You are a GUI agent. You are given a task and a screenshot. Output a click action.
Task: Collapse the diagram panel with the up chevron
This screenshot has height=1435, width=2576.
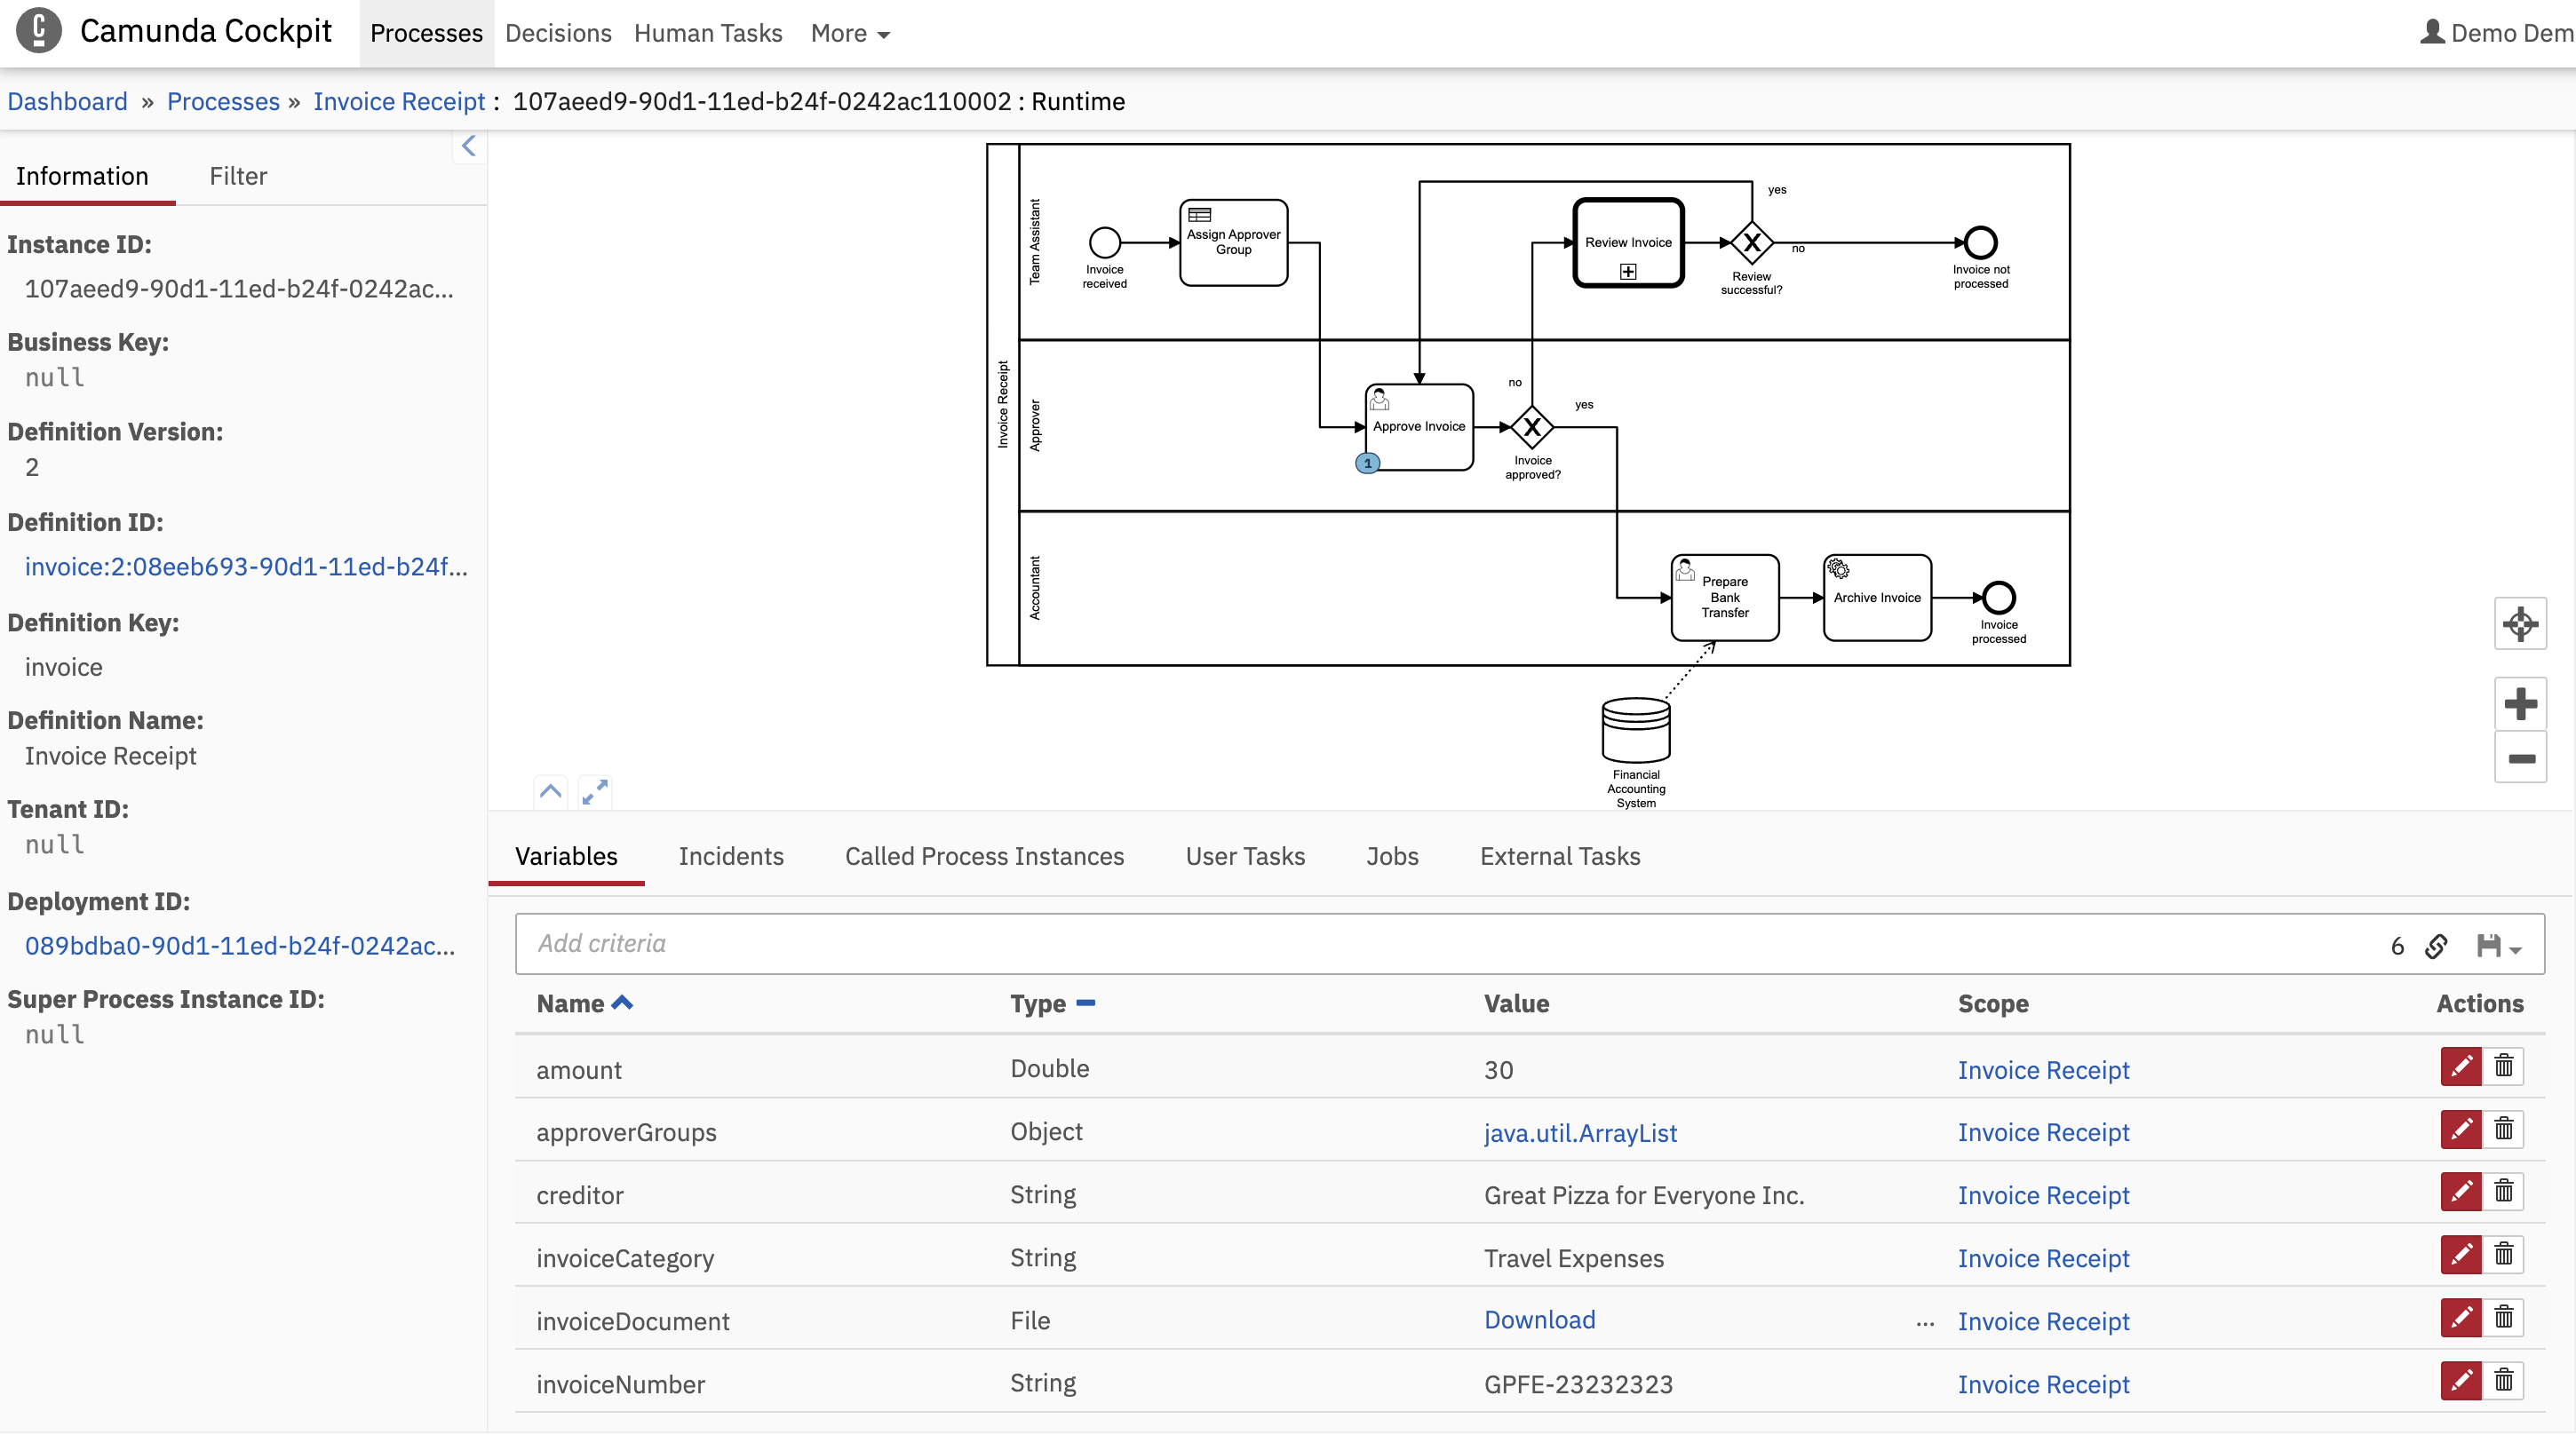(x=550, y=791)
